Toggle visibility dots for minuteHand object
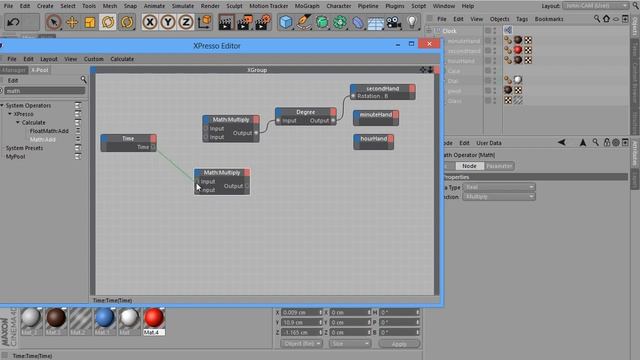 494,41
